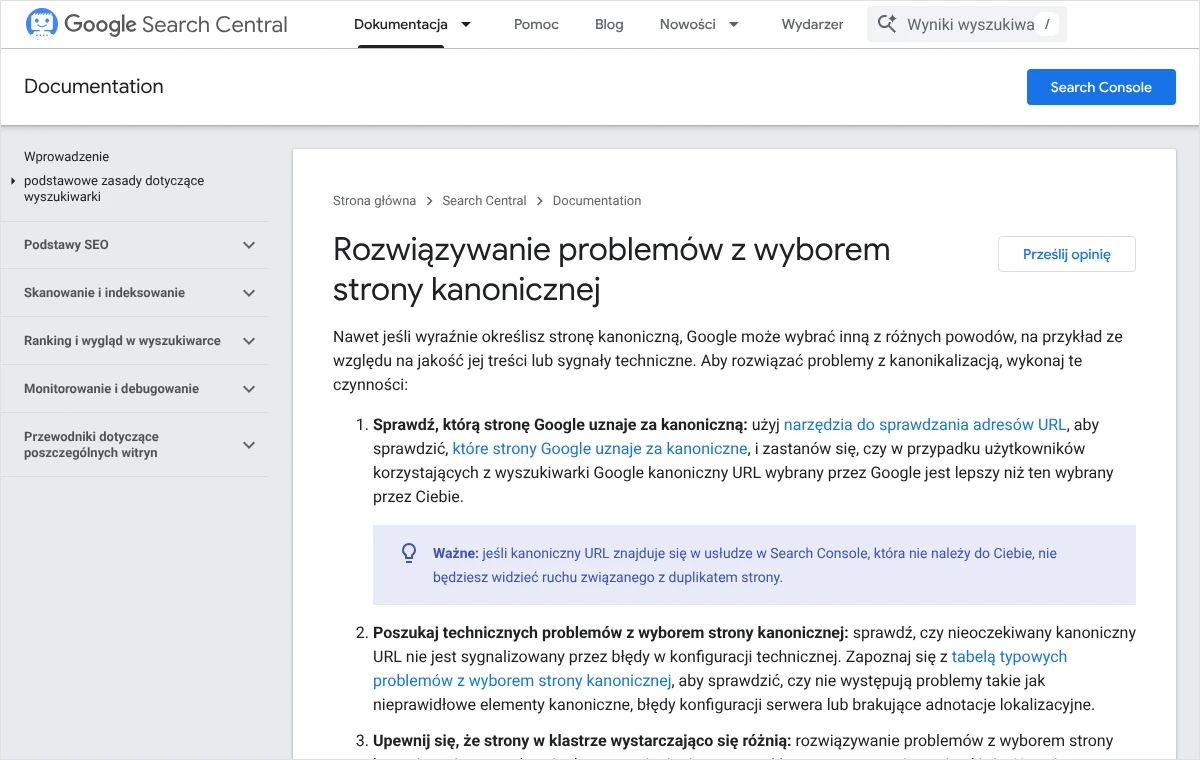This screenshot has width=1200, height=760.
Task: Select Wprowadzenie in the sidebar
Action: (67, 156)
